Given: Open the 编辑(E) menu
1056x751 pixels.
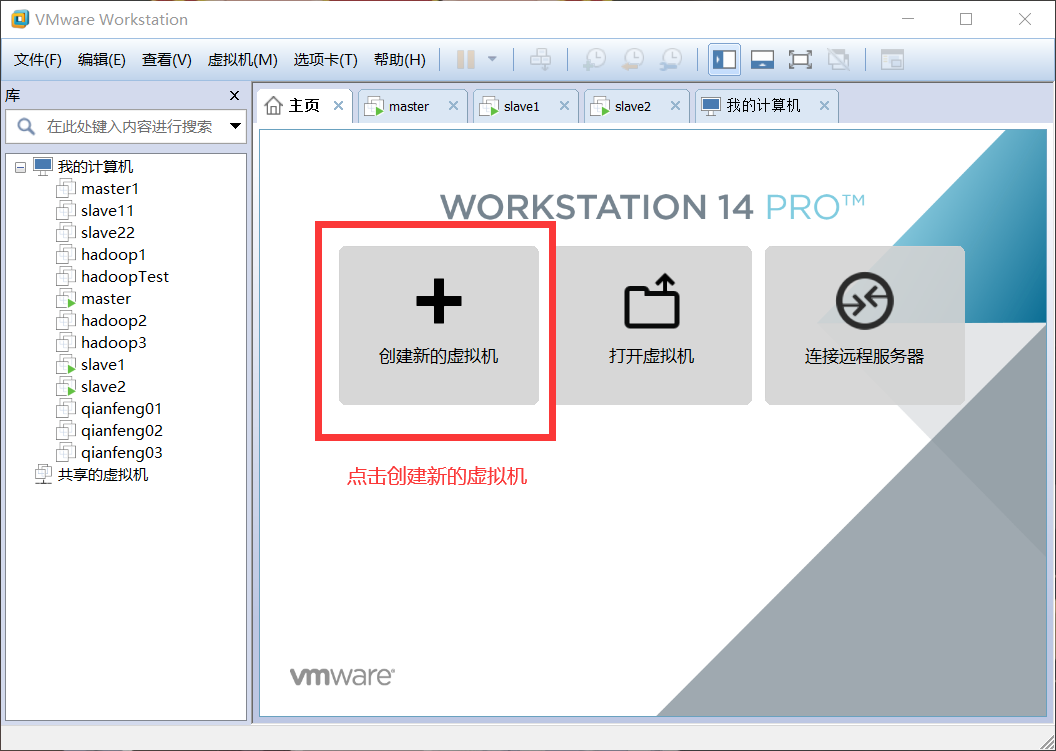Looking at the screenshot, I should point(102,60).
